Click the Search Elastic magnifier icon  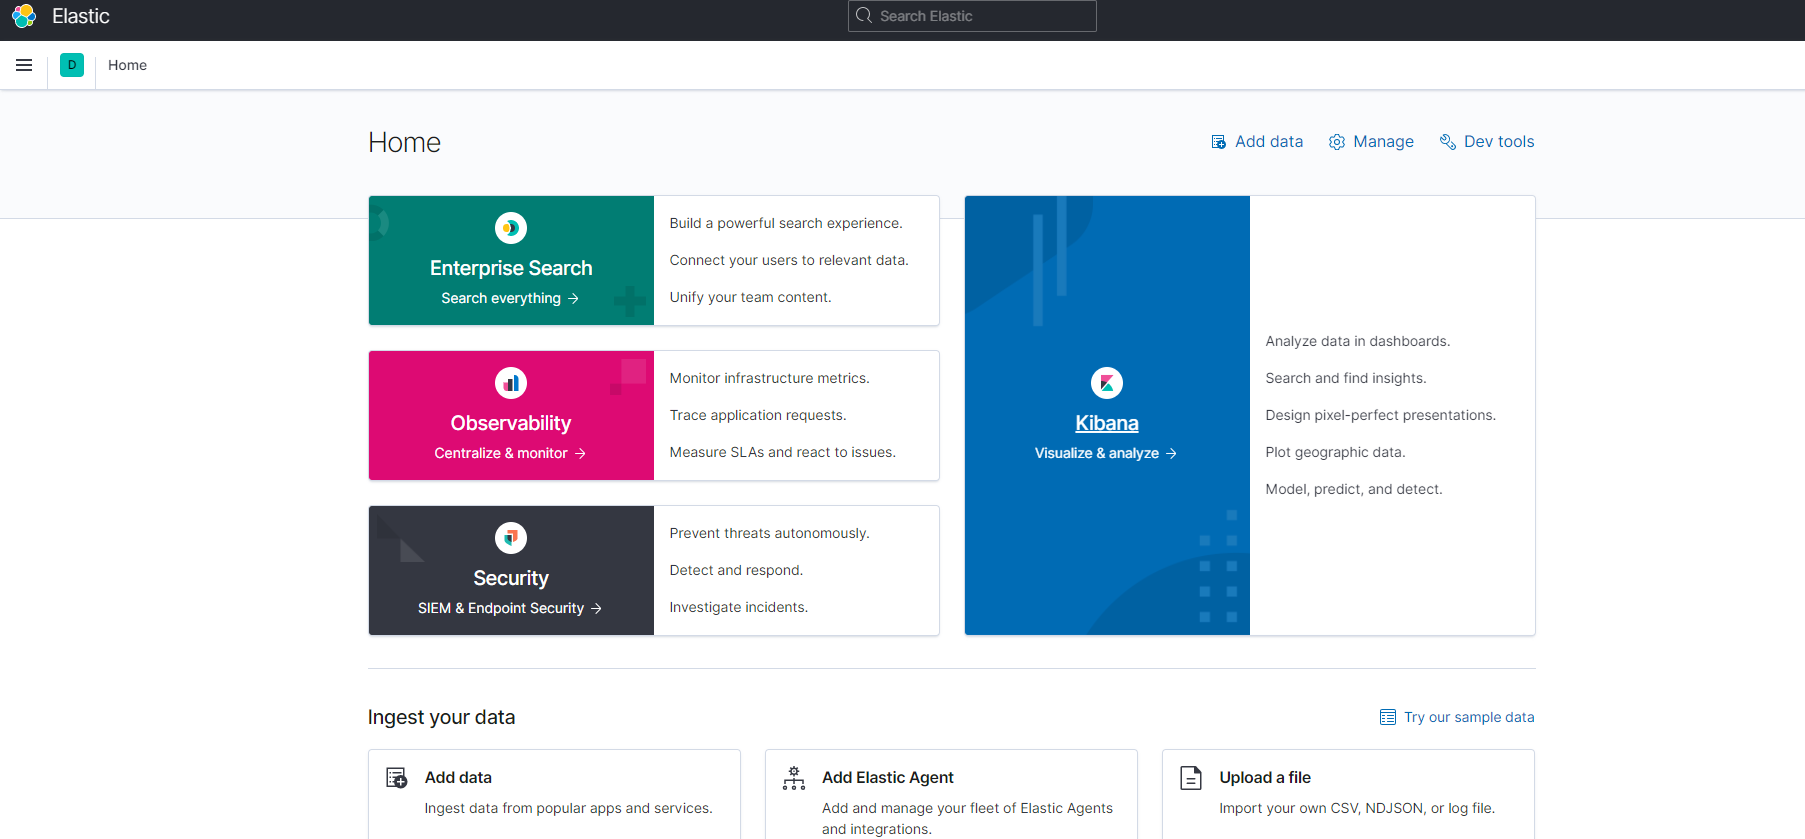click(x=864, y=16)
